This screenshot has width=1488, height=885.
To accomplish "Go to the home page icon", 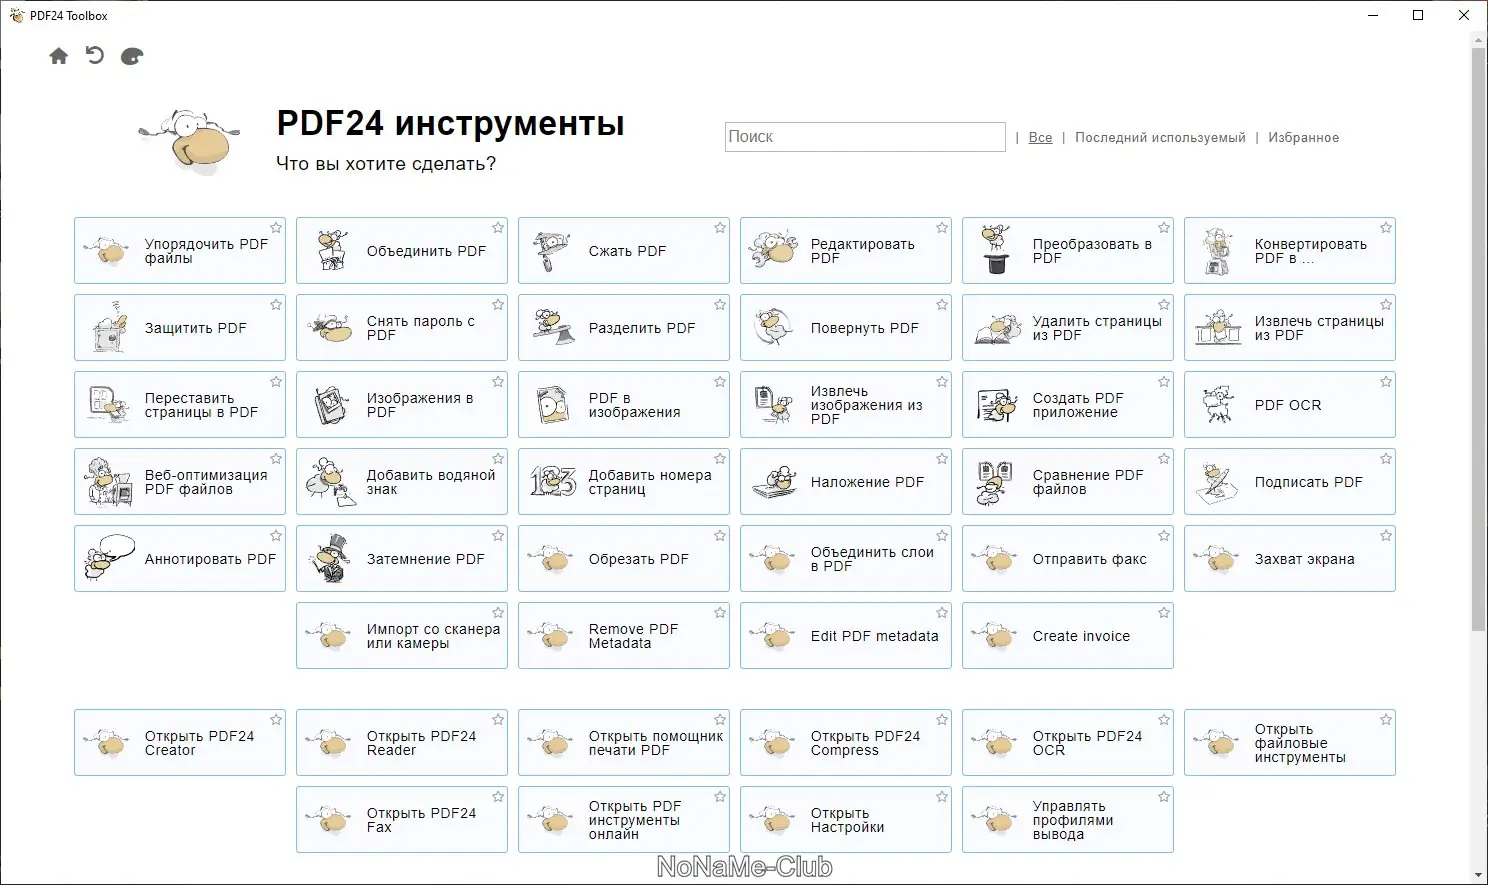I will tap(59, 56).
